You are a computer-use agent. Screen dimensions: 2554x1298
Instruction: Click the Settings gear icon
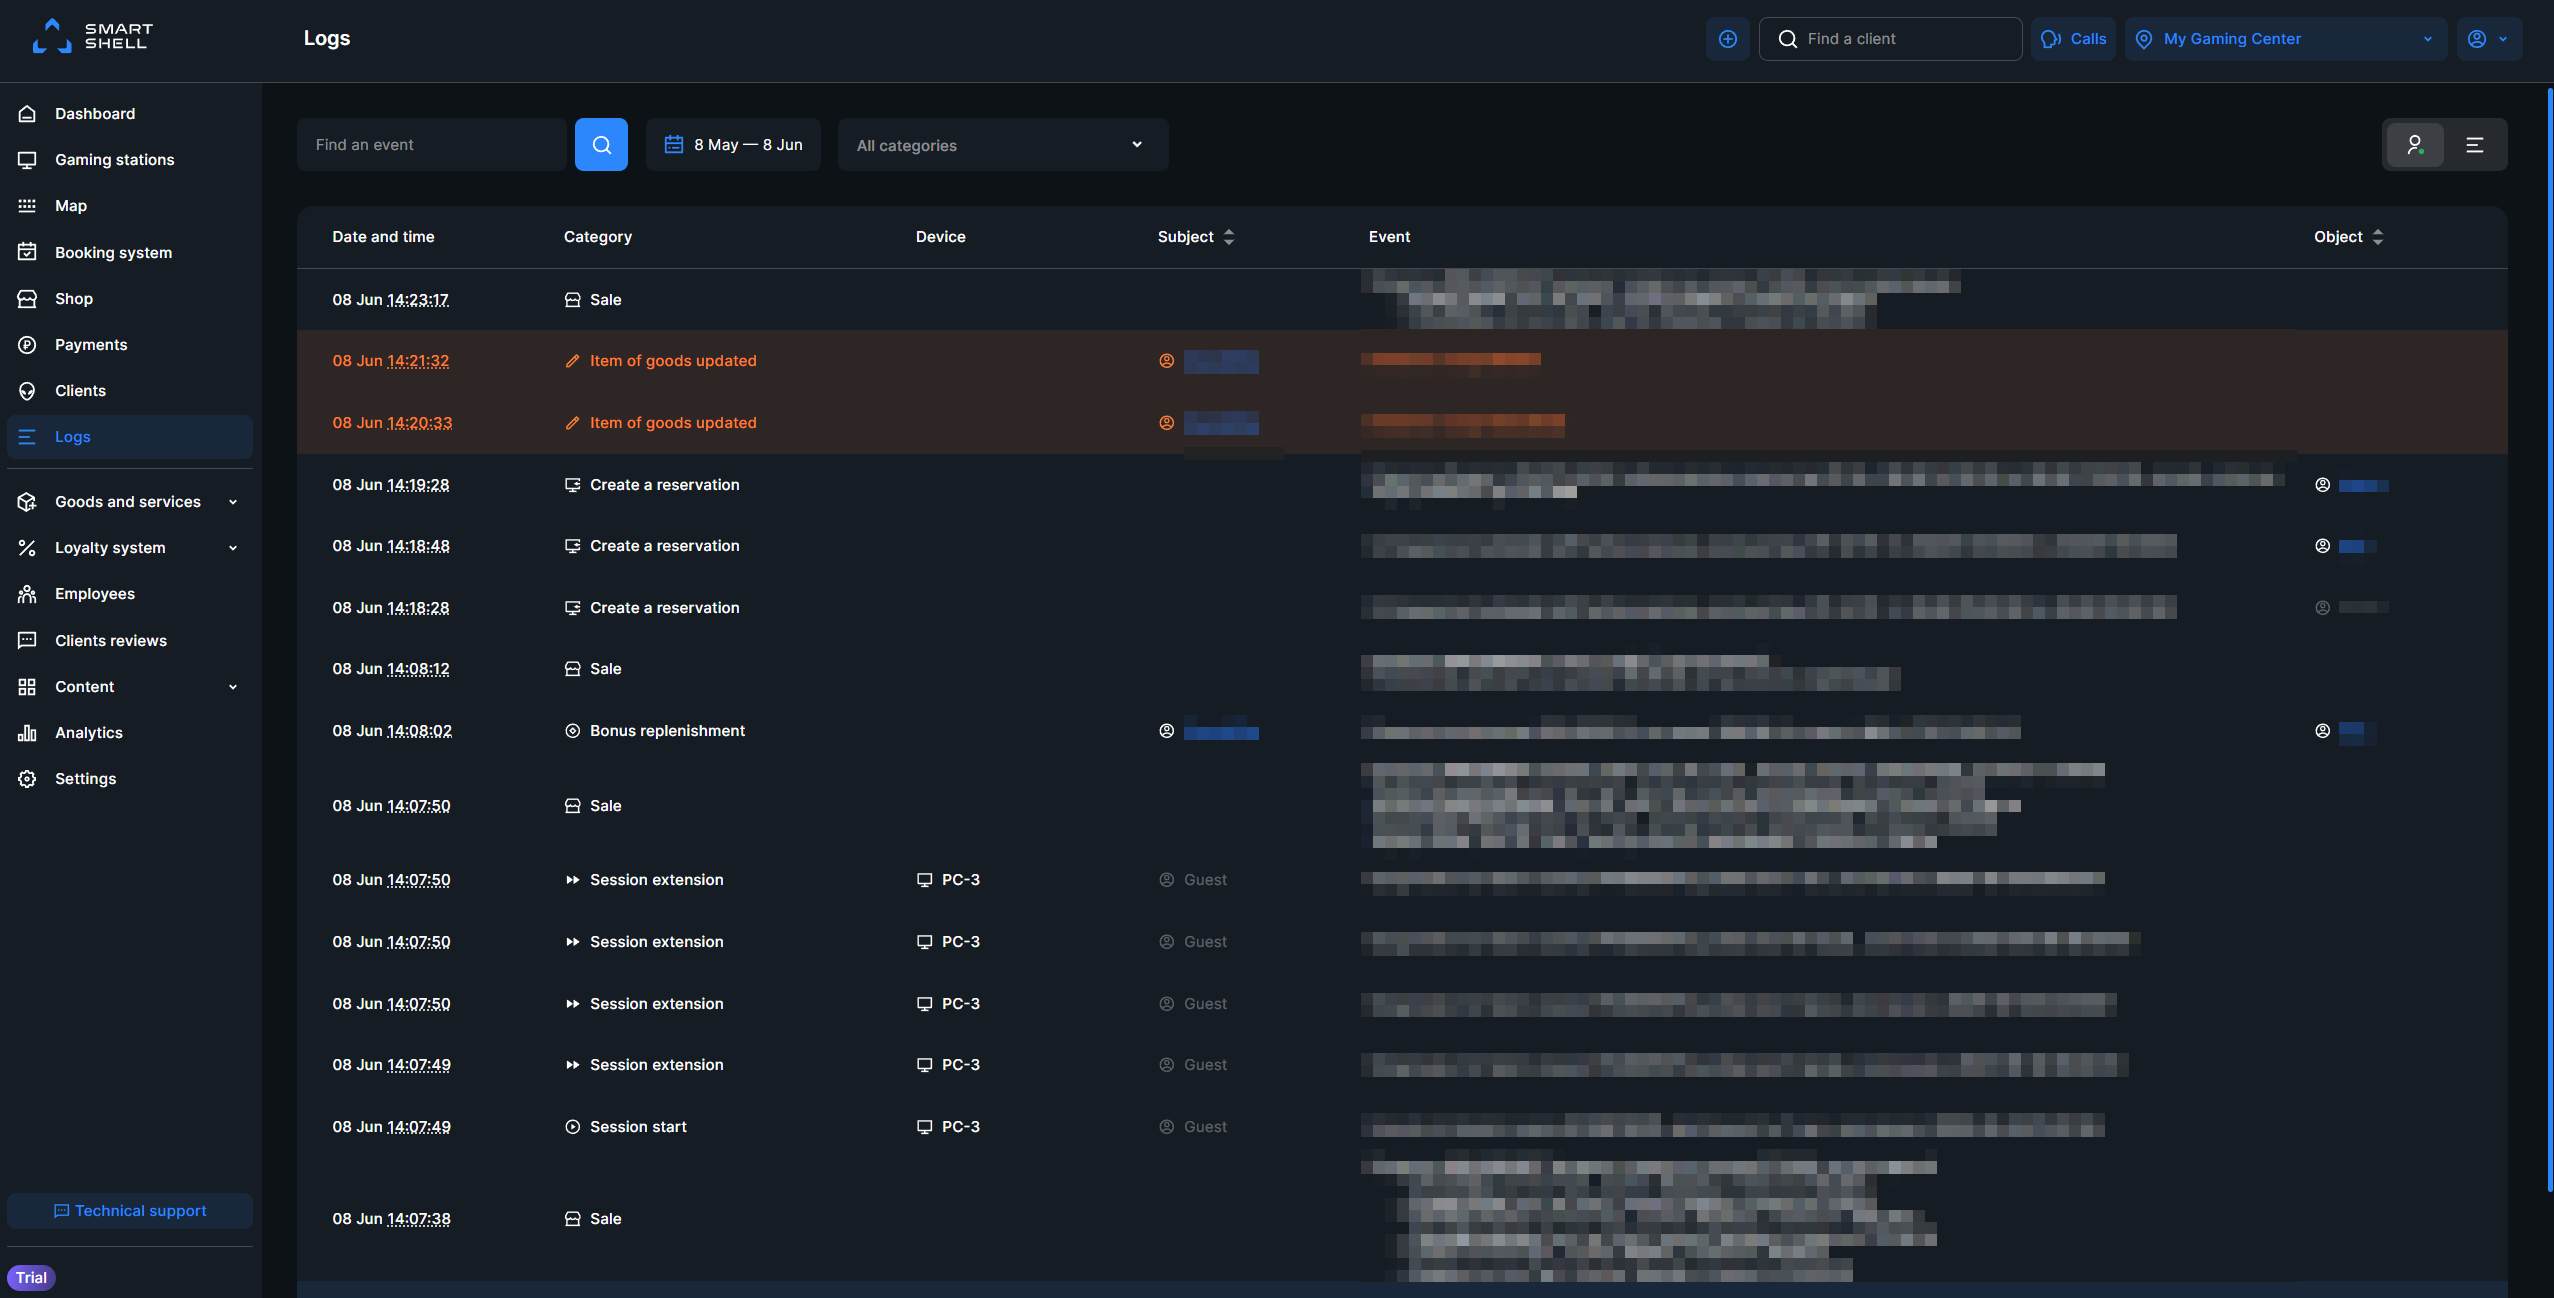[27, 779]
